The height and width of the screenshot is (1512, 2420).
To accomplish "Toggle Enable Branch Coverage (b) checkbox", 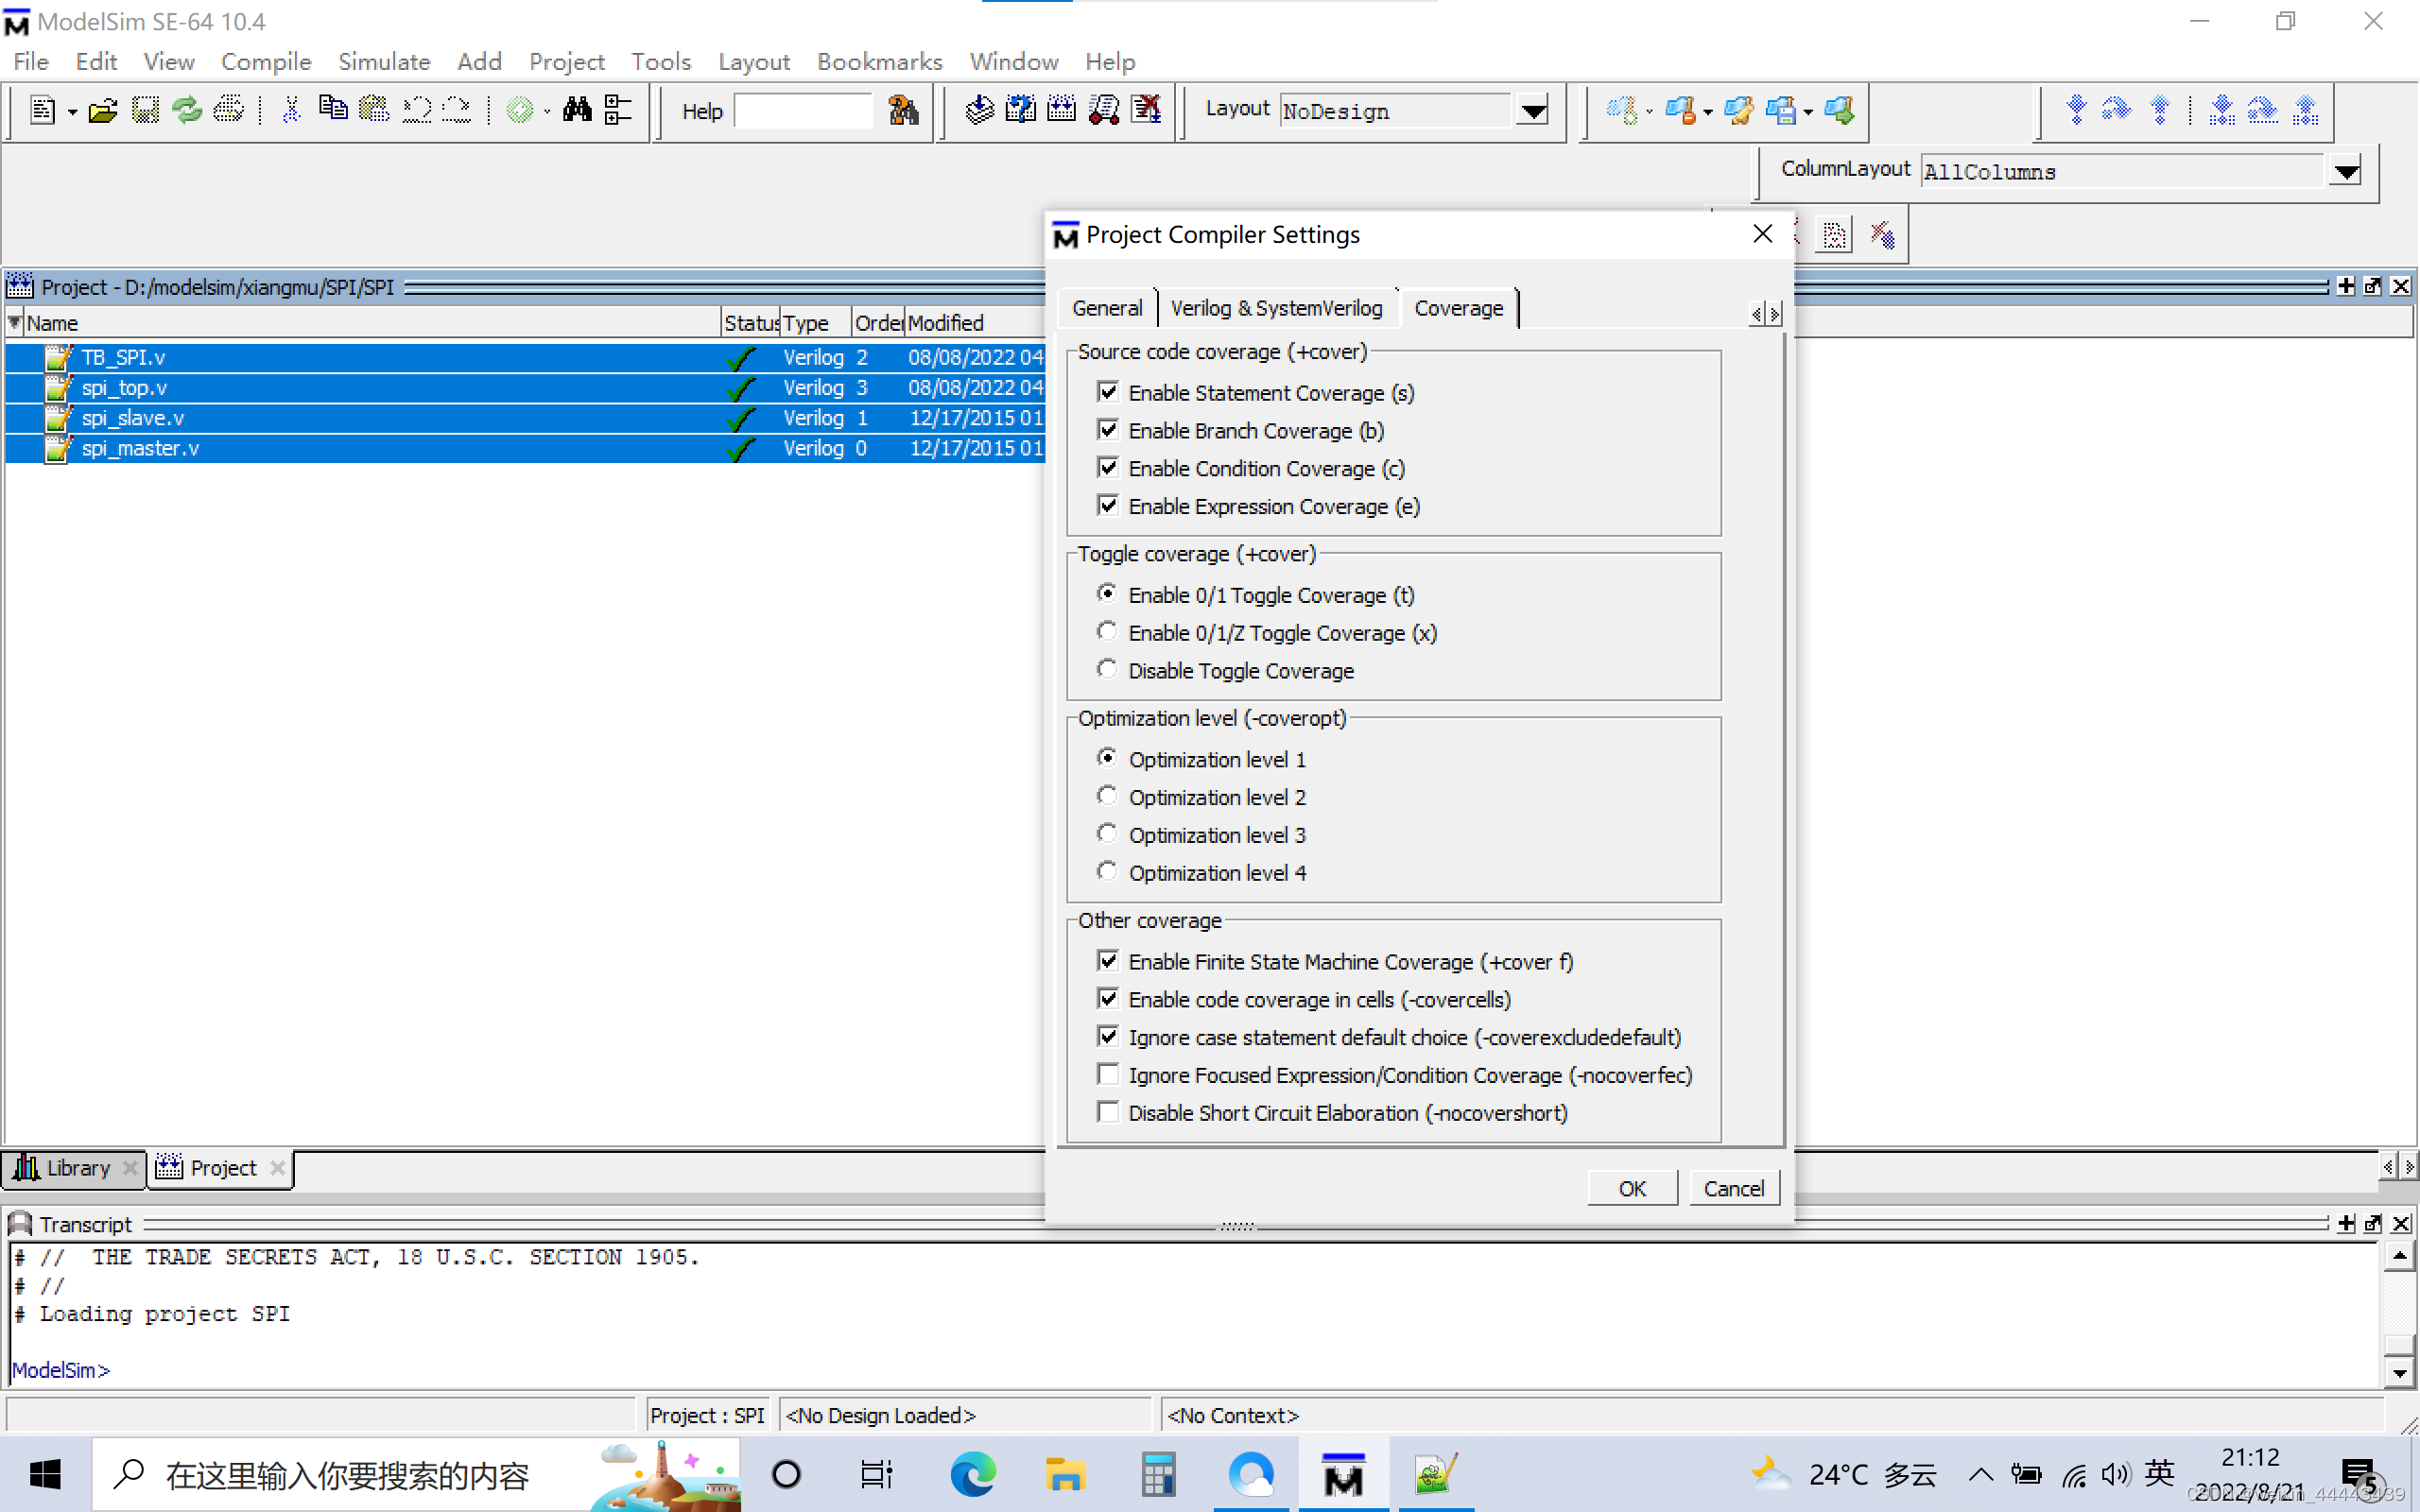I will [x=1107, y=430].
